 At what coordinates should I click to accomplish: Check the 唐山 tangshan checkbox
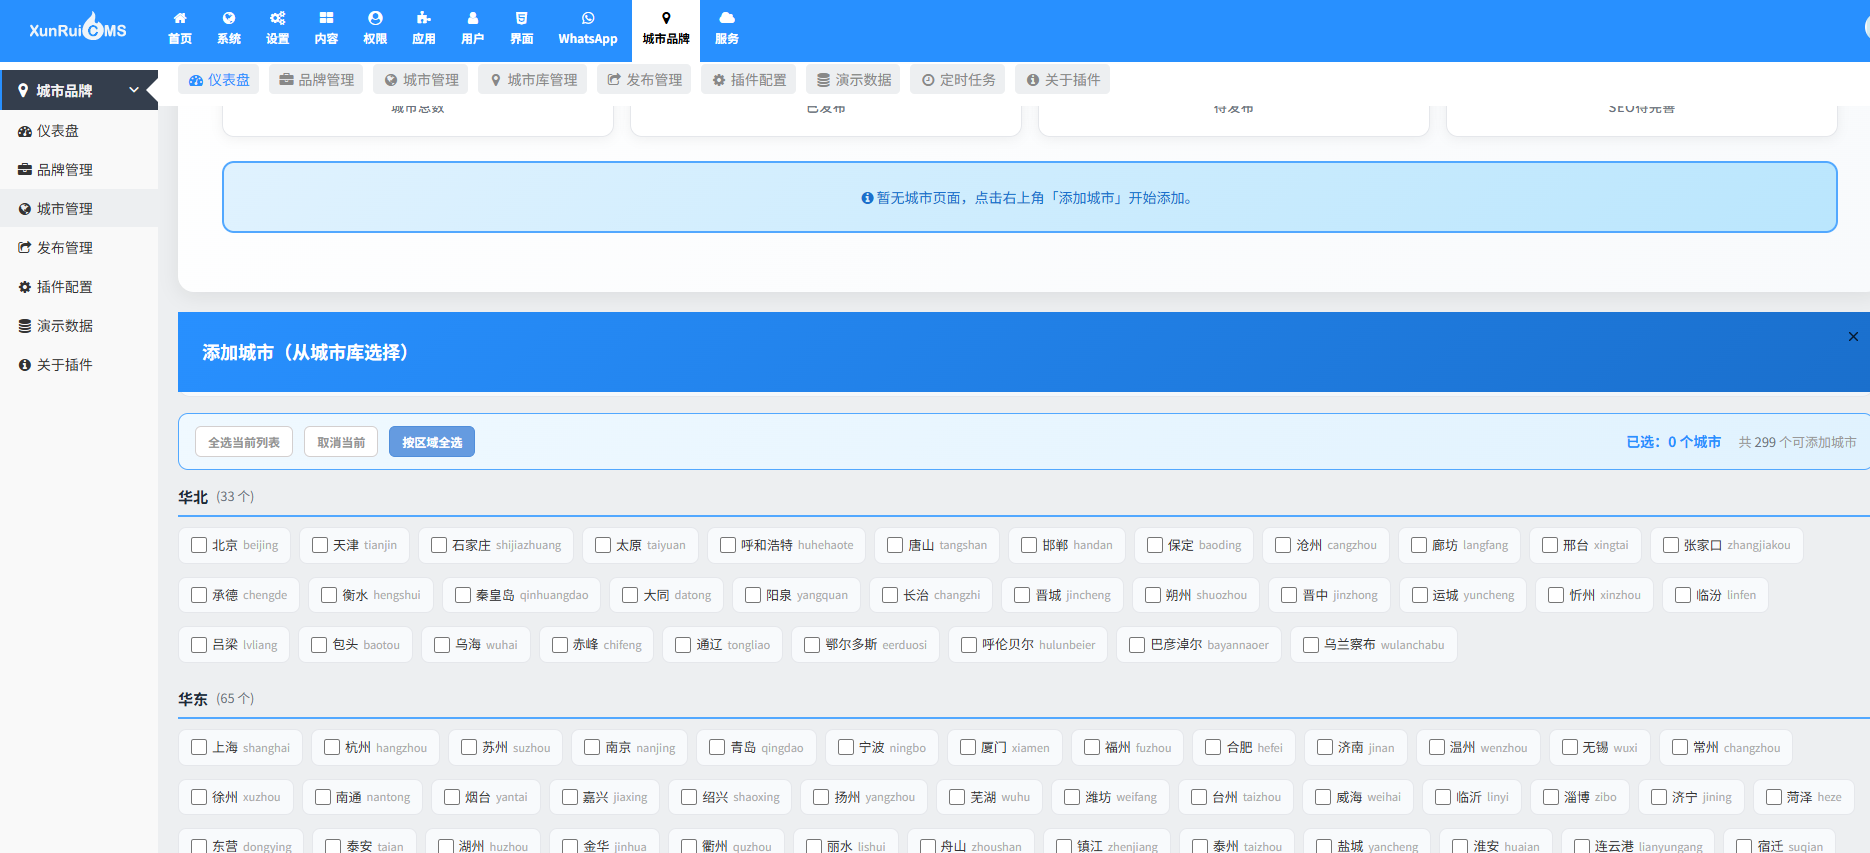(895, 545)
